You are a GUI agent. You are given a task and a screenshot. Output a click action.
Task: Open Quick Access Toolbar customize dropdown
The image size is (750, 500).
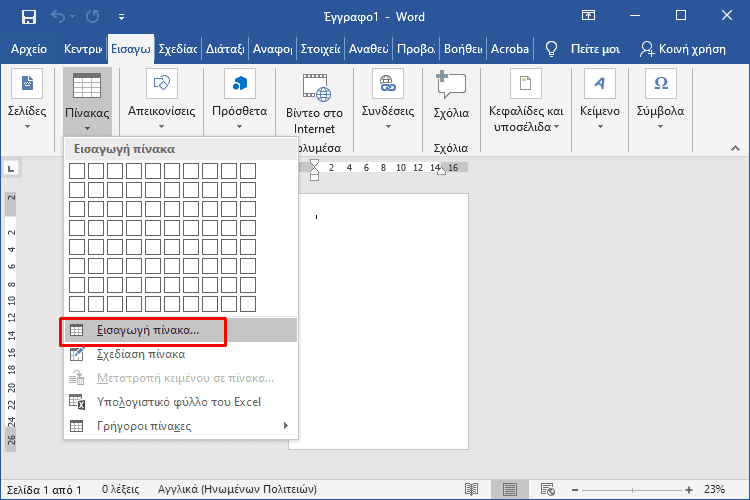[x=121, y=17]
